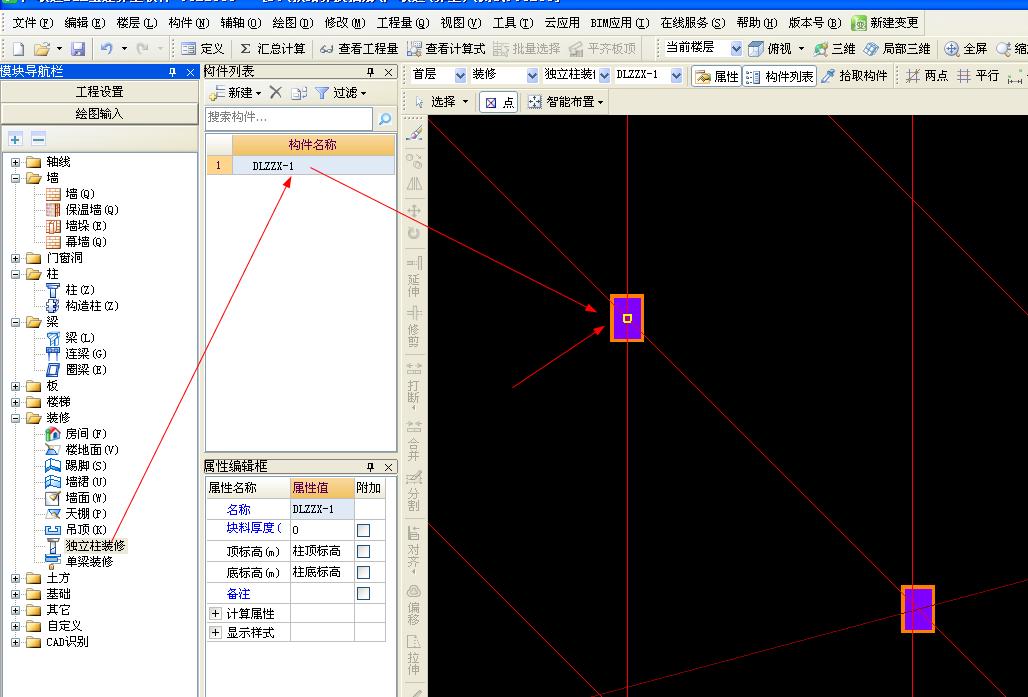Activate the 选择 select tool
The width and height of the screenshot is (1028, 697).
pyautogui.click(x=441, y=102)
